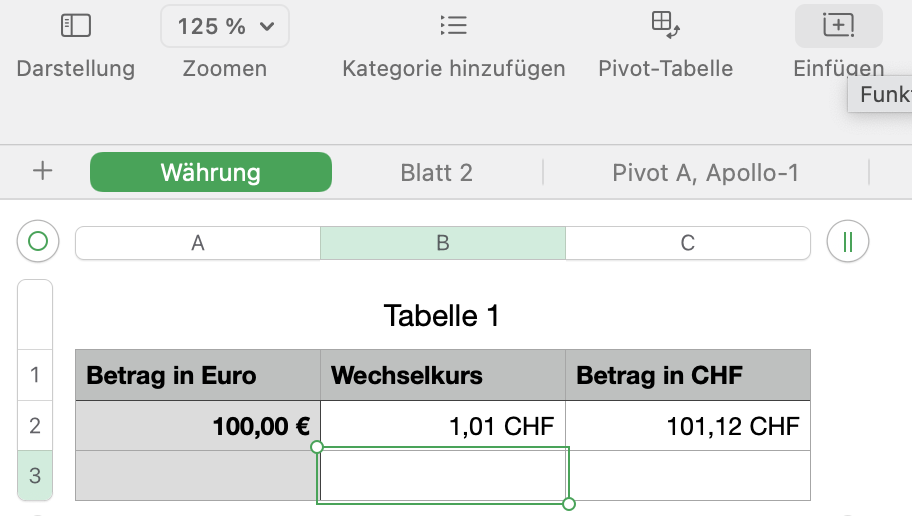Select the 1,01 CHF exchange rate cell
Screen dimensions: 912x516
coord(442,427)
